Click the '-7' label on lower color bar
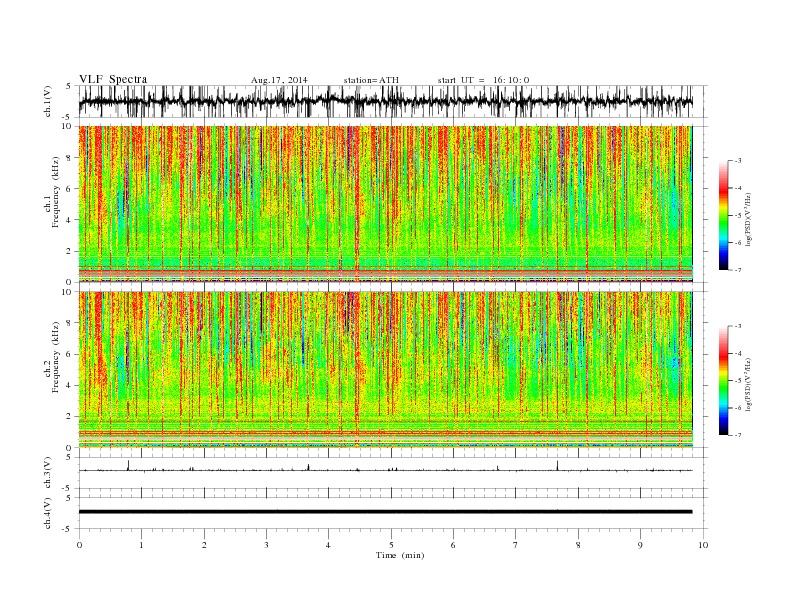The image size is (792, 612). pyautogui.click(x=737, y=435)
